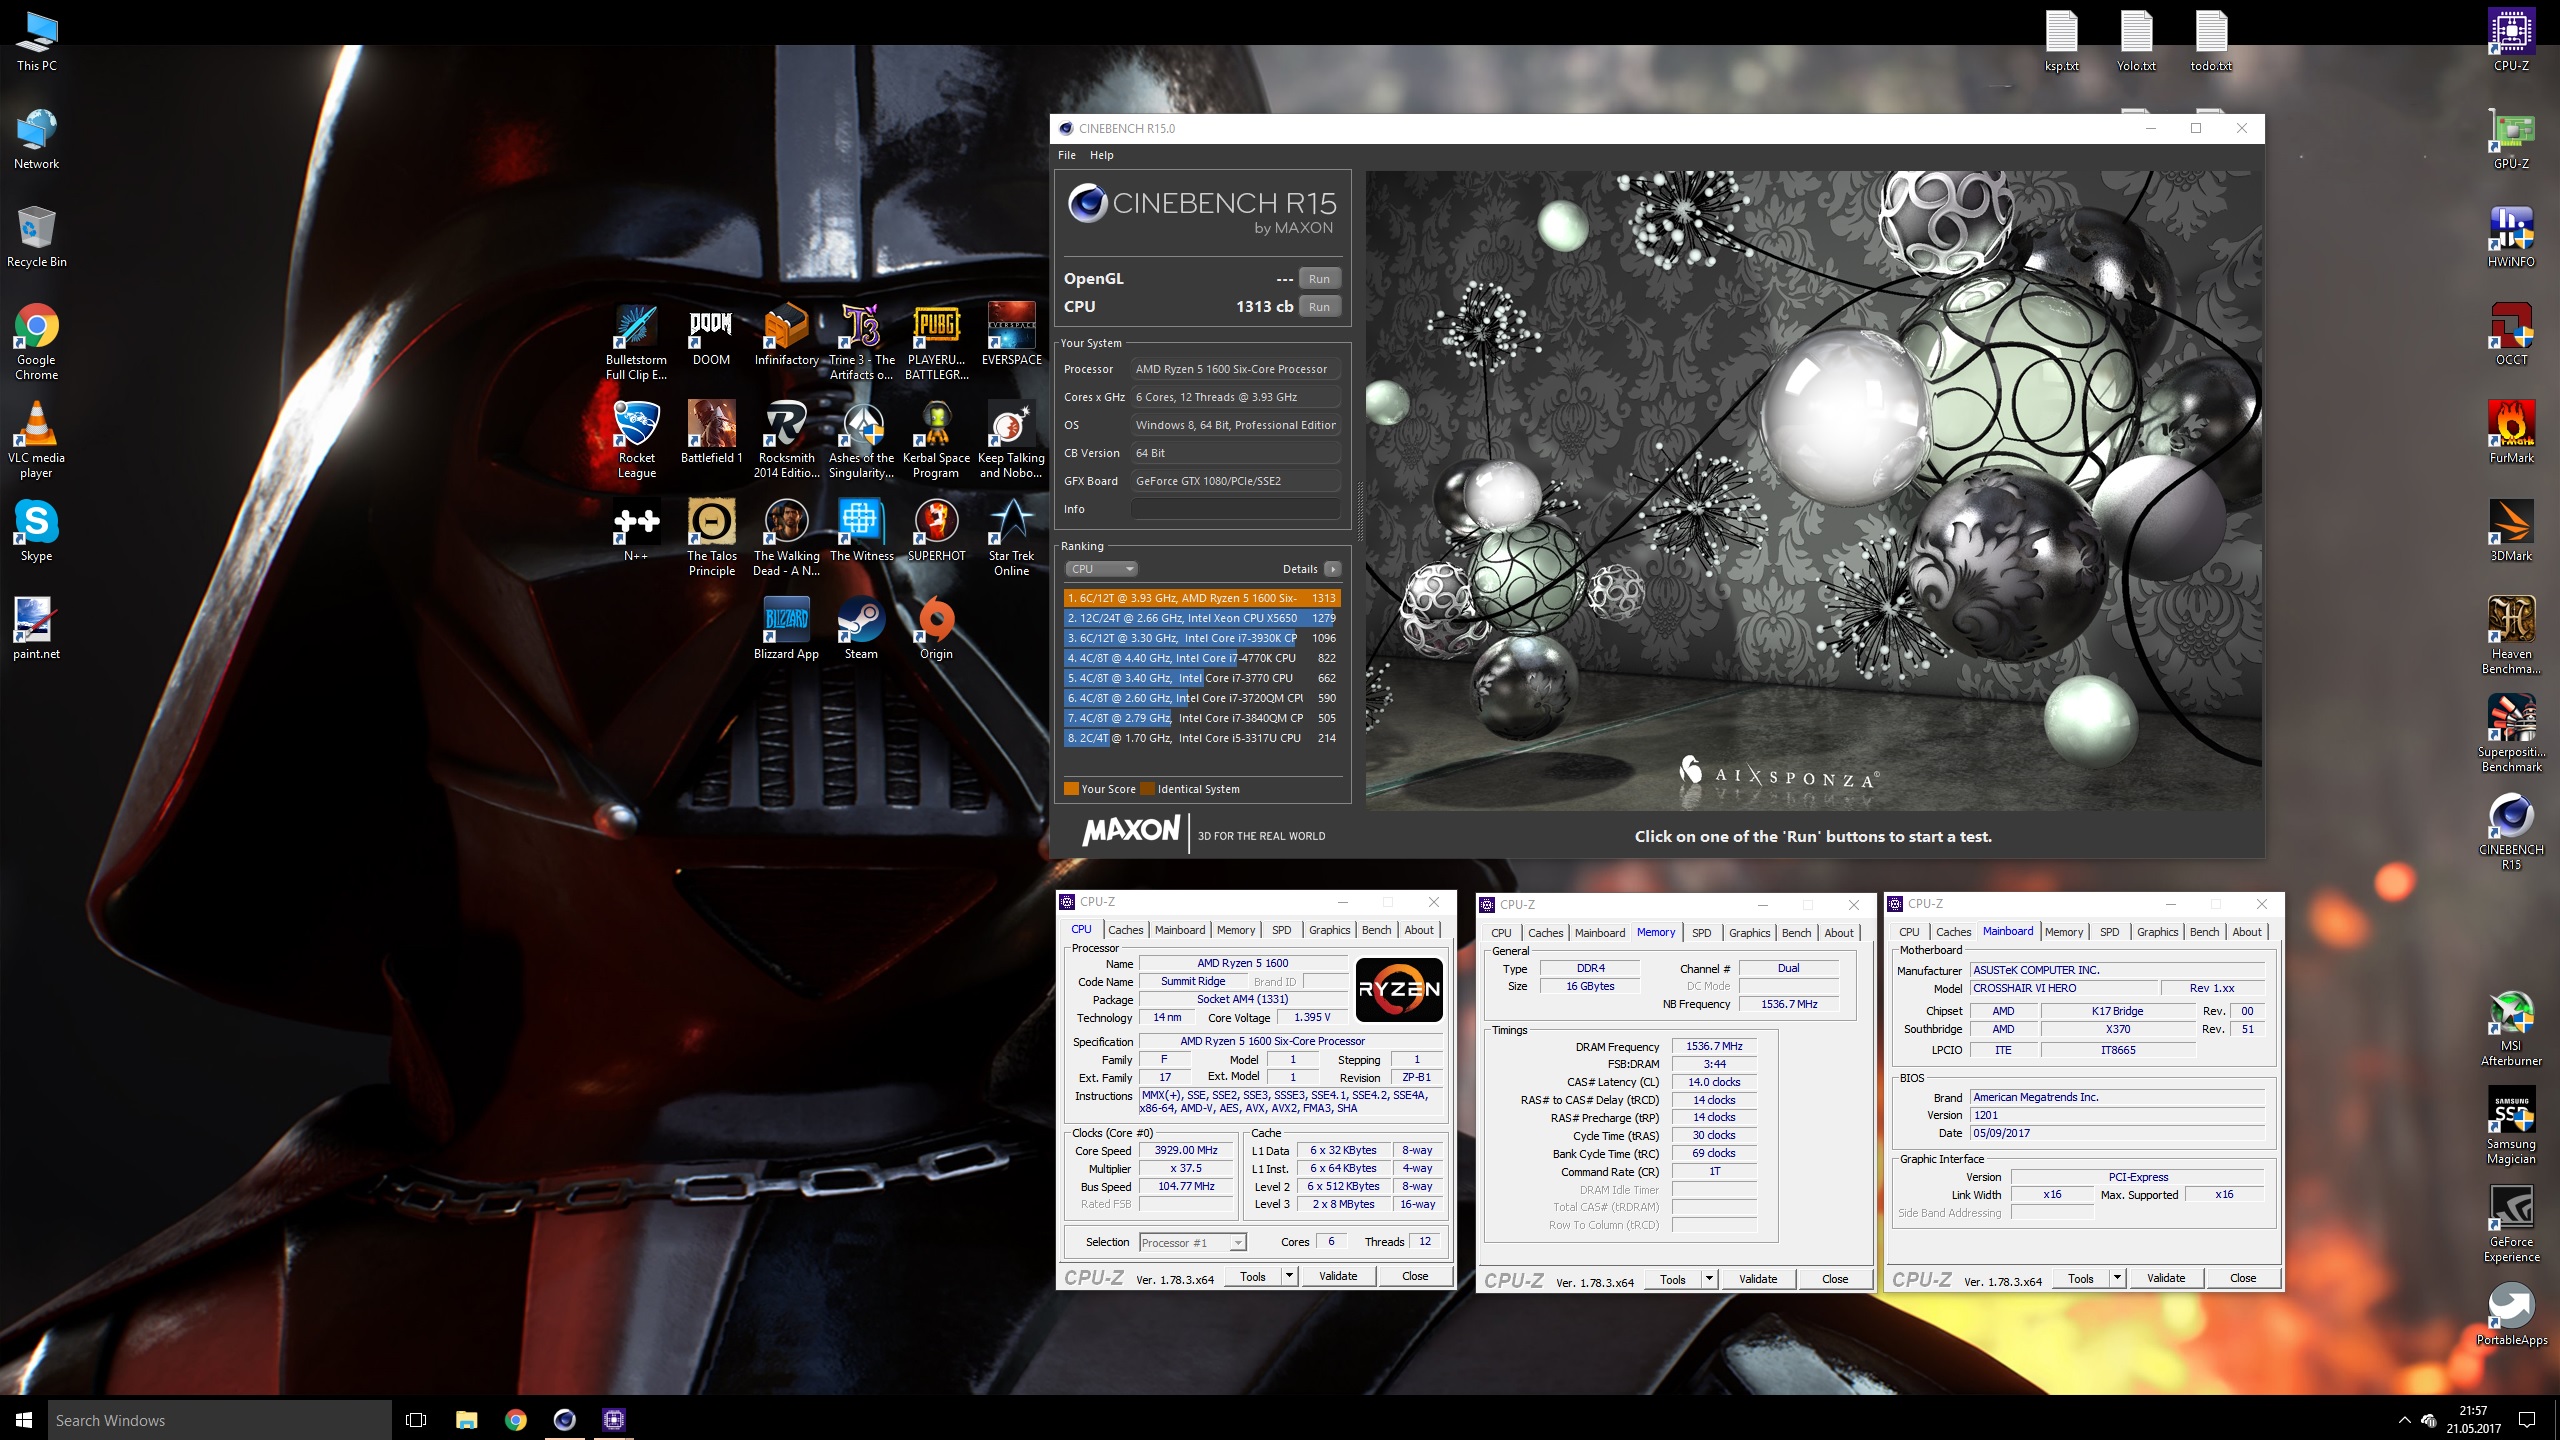
Task: Open the Ranking CPU dropdown in Cinebench
Action: pyautogui.click(x=1101, y=569)
